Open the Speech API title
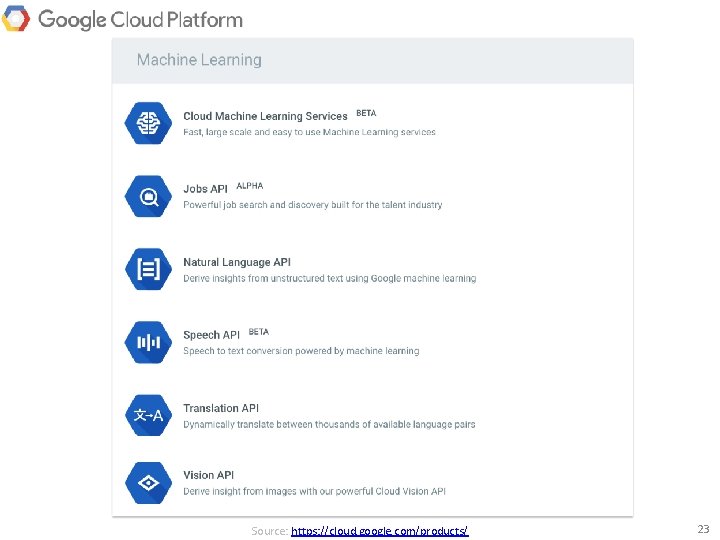720x540 pixels. pos(211,335)
